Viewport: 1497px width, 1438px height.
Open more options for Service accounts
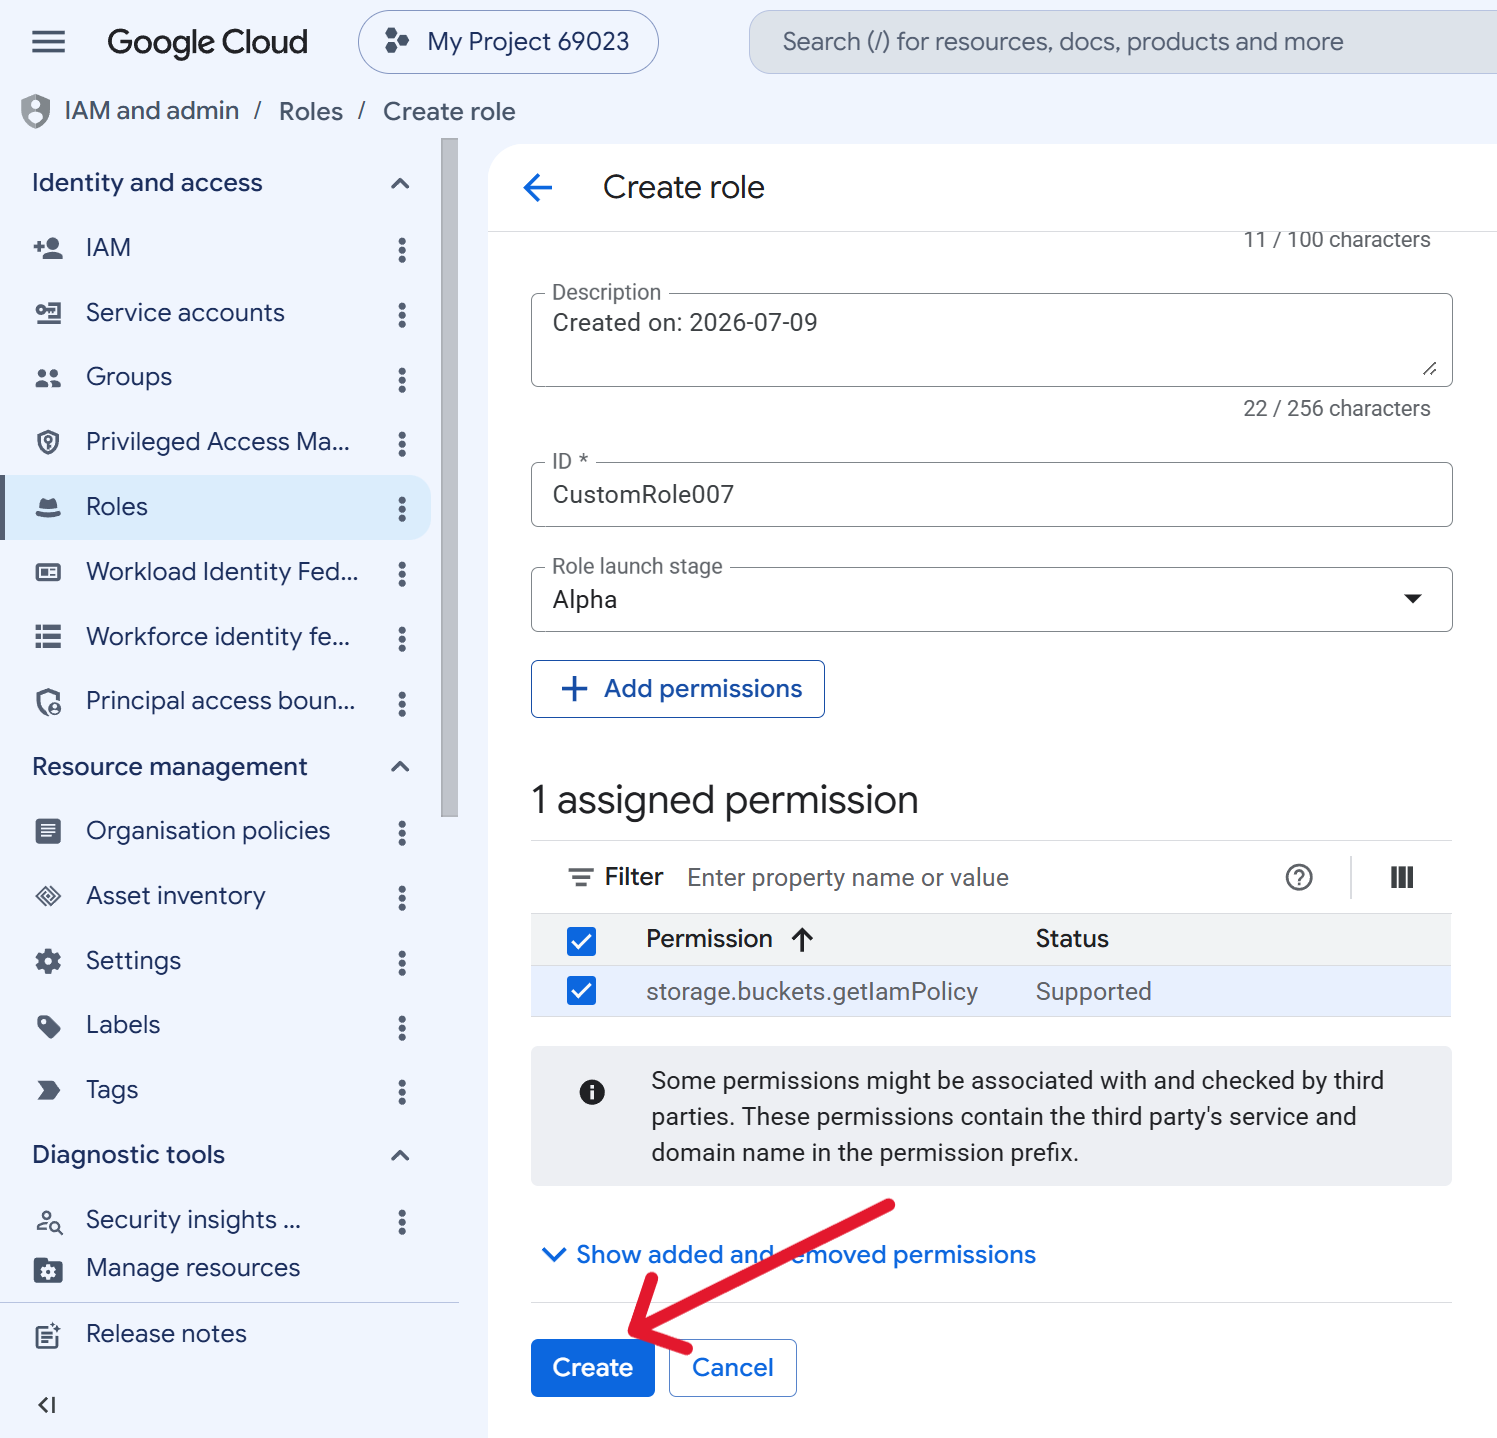point(402,314)
